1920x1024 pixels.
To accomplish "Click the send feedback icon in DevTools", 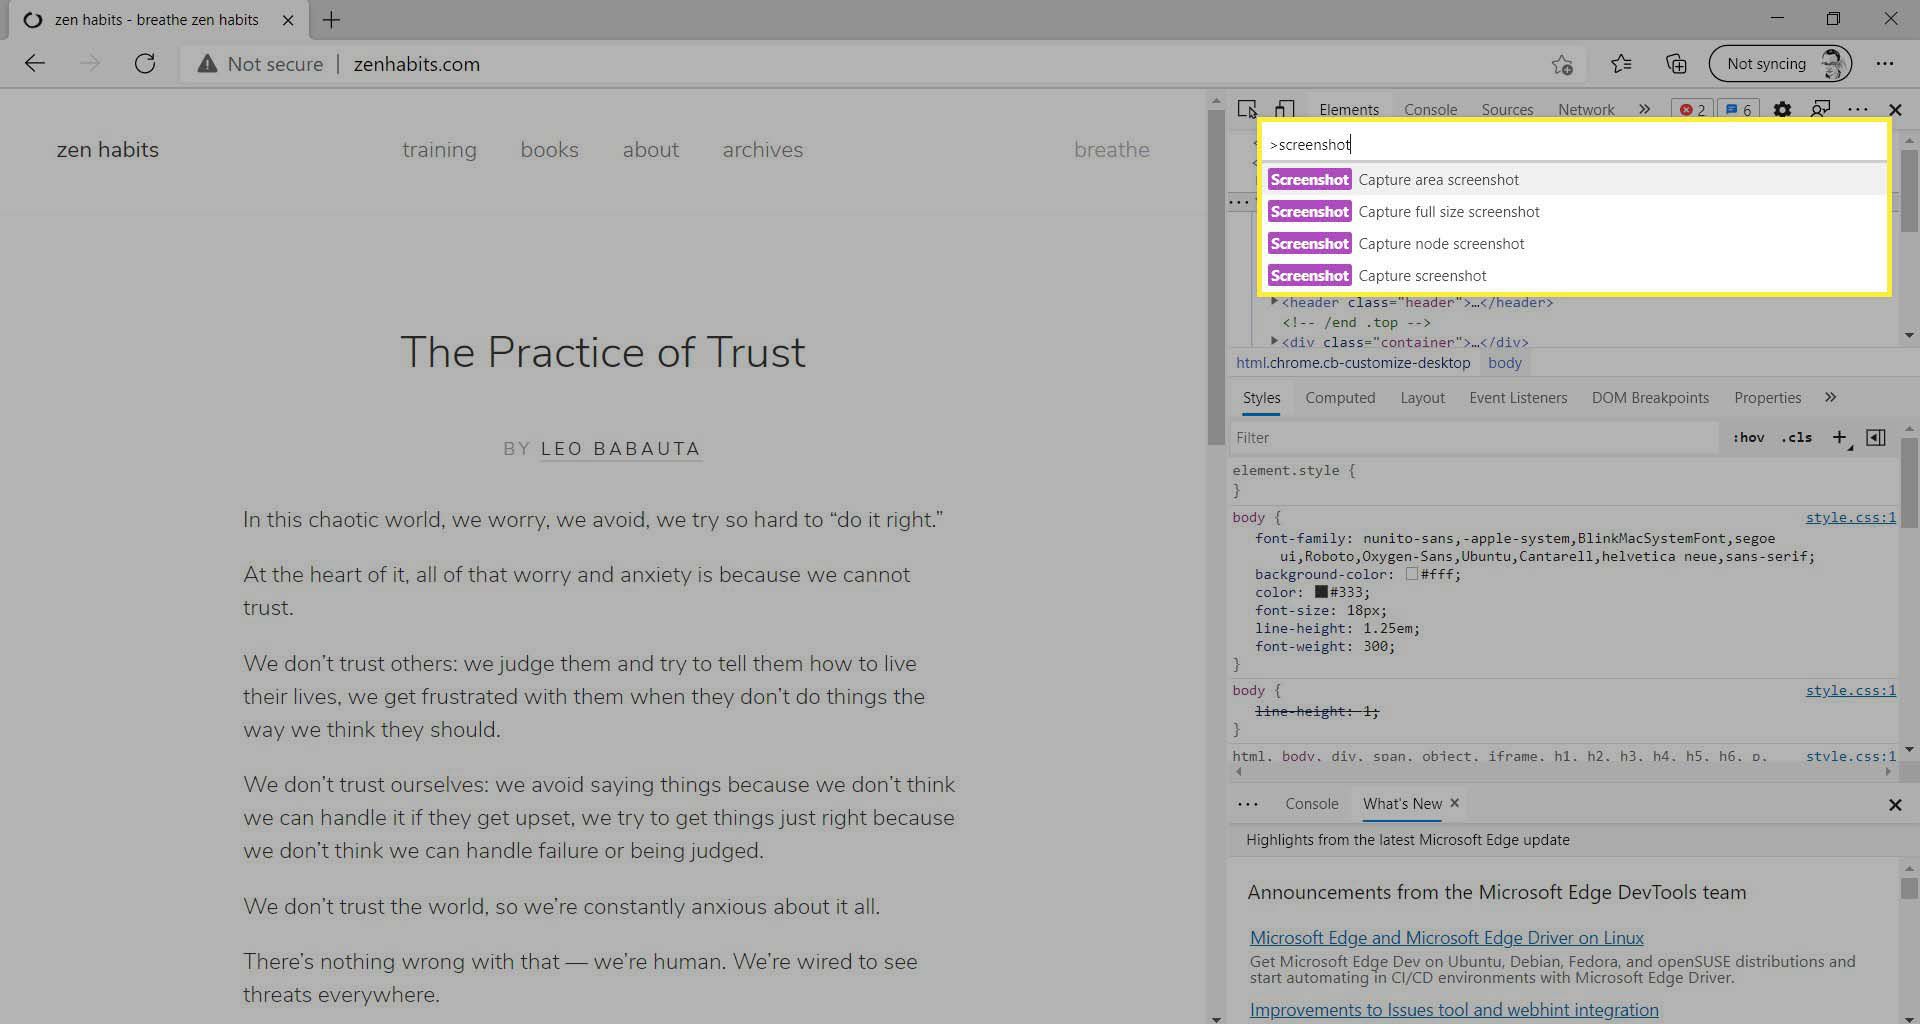I will pos(1820,110).
